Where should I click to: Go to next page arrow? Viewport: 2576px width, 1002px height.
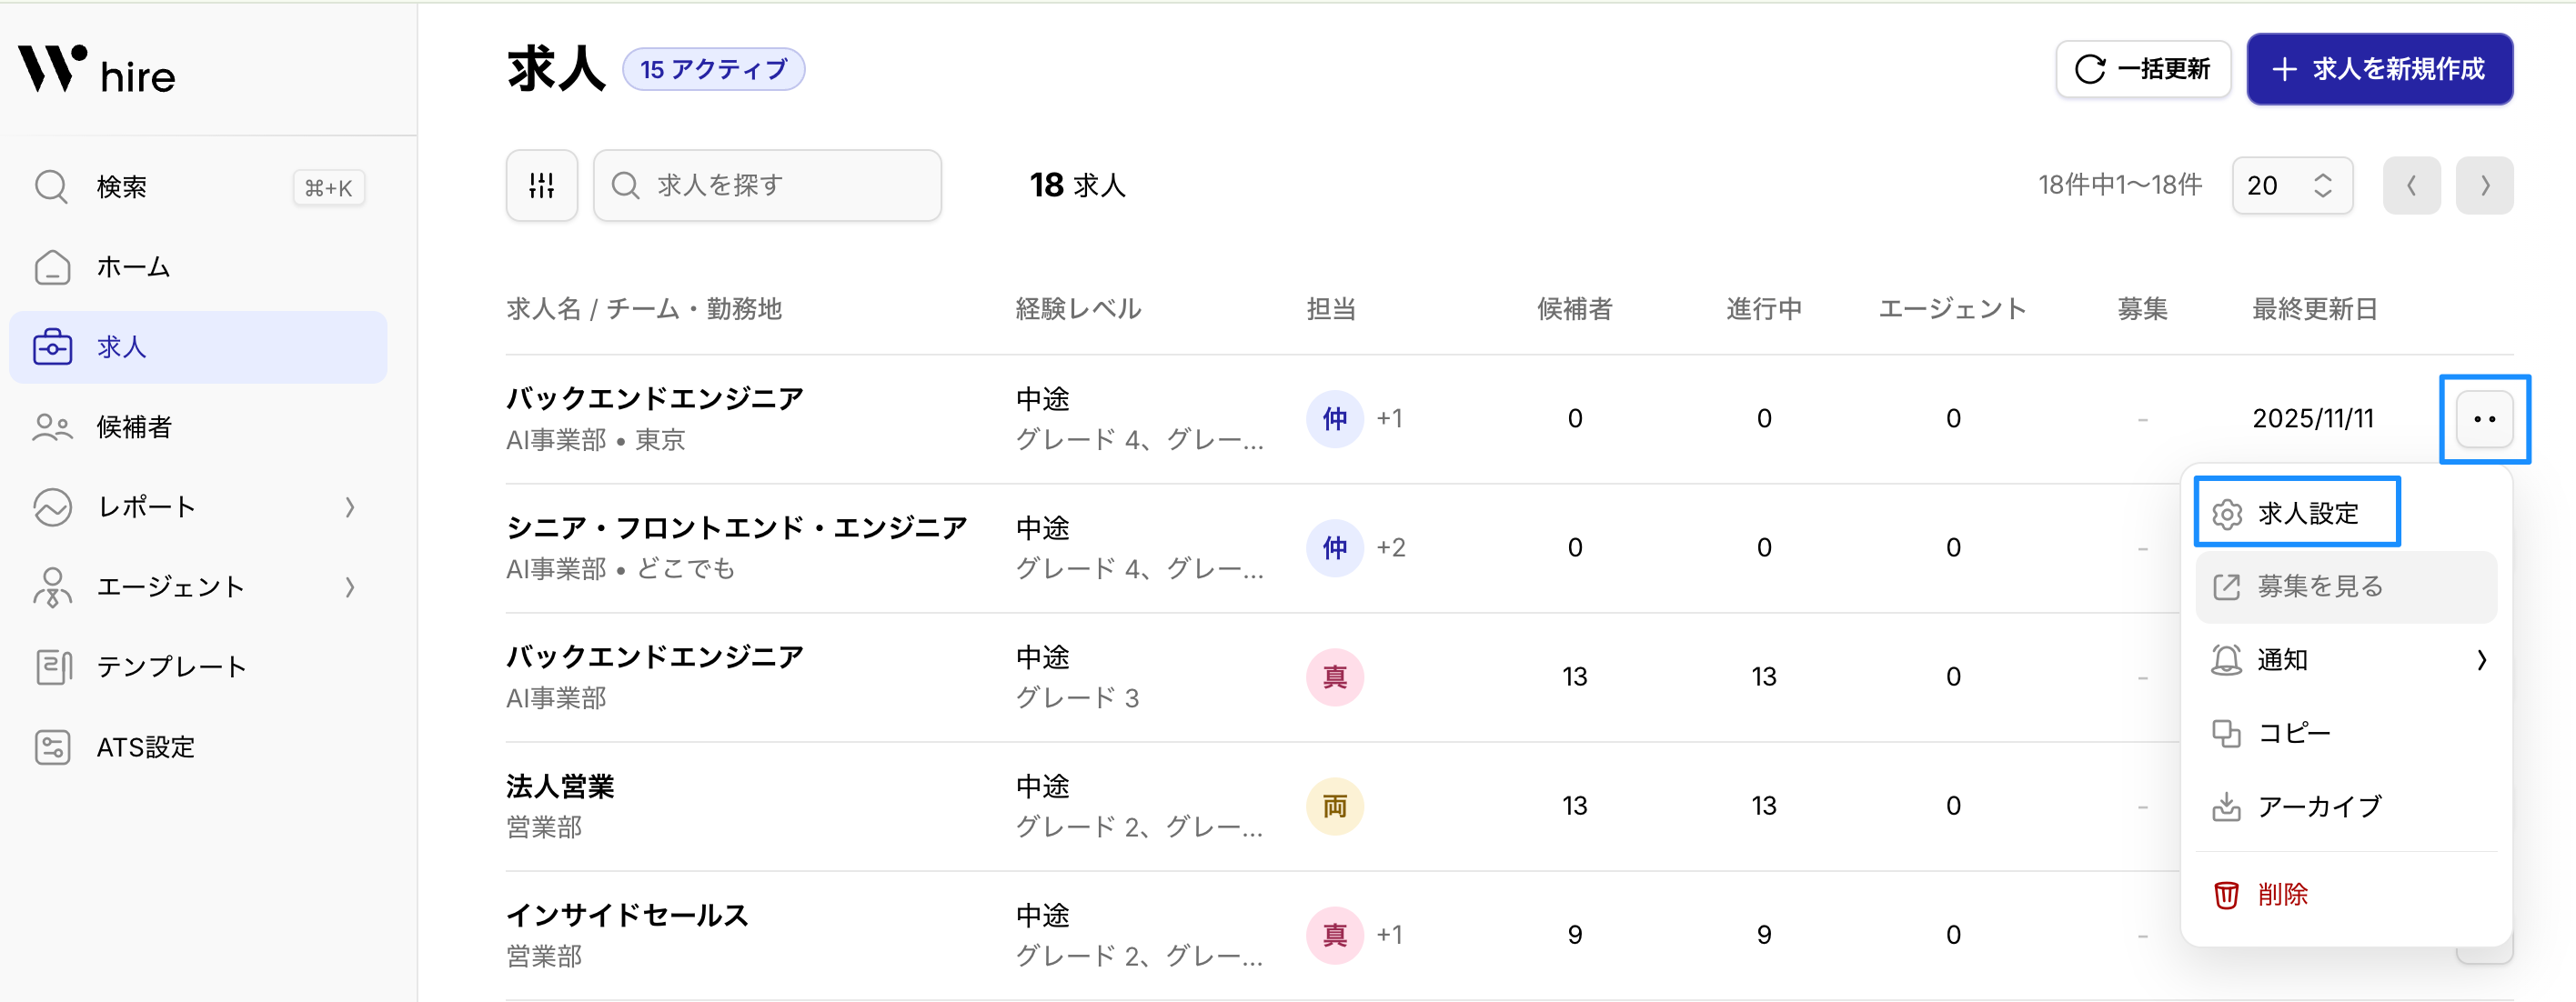coord(2484,185)
